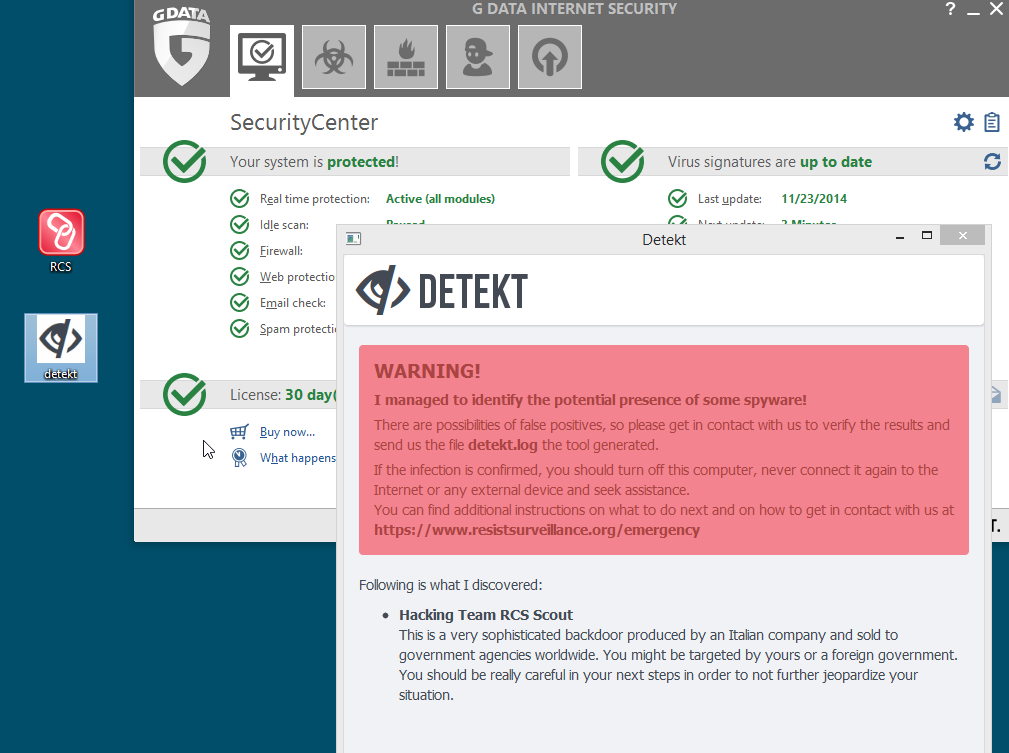Screen dimensions: 1009x753
Task: Click the system protected status checkmark
Action: pos(185,162)
